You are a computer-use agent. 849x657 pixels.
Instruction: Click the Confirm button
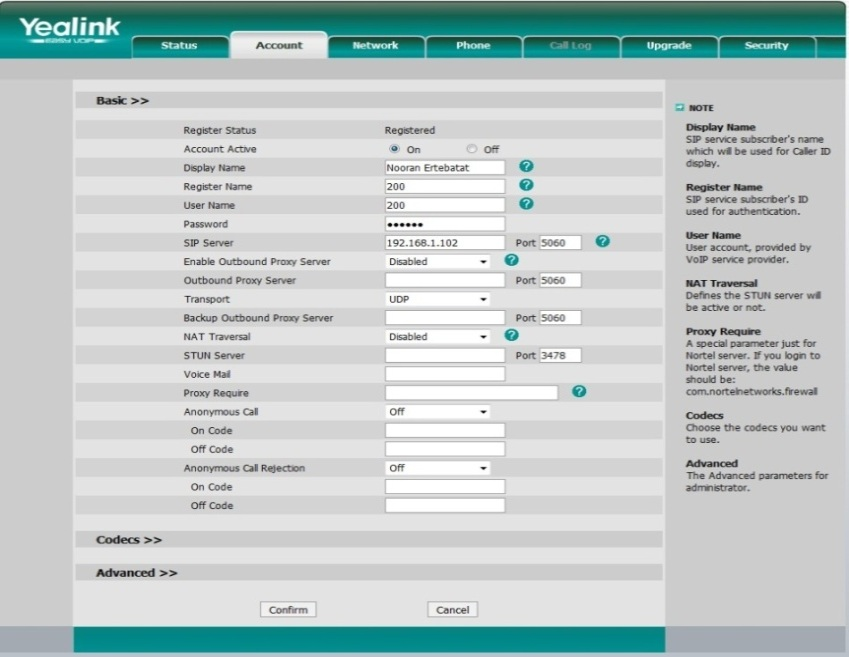(x=288, y=610)
